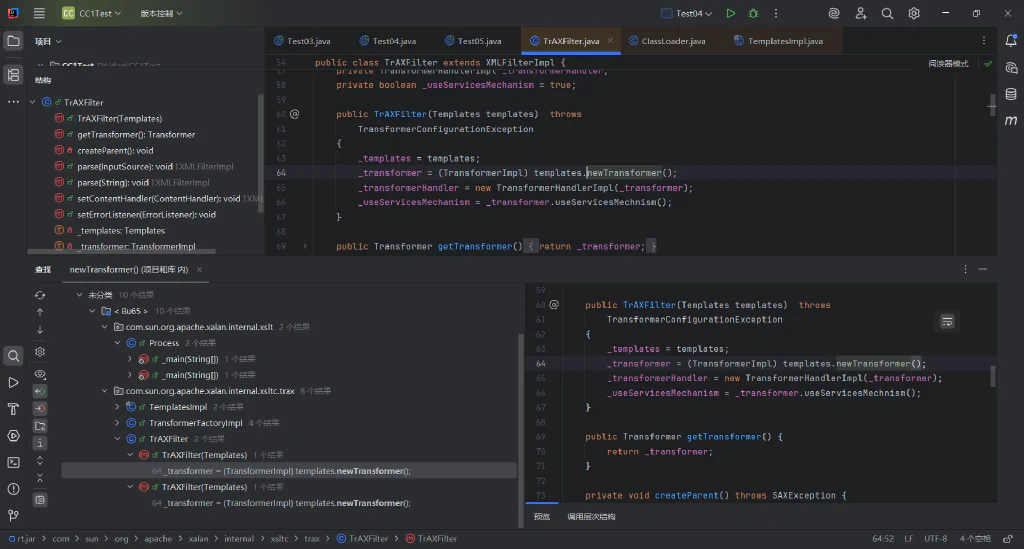1024x549 pixels.
Task: Open the Terminal tool window icon
Action: tap(13, 462)
